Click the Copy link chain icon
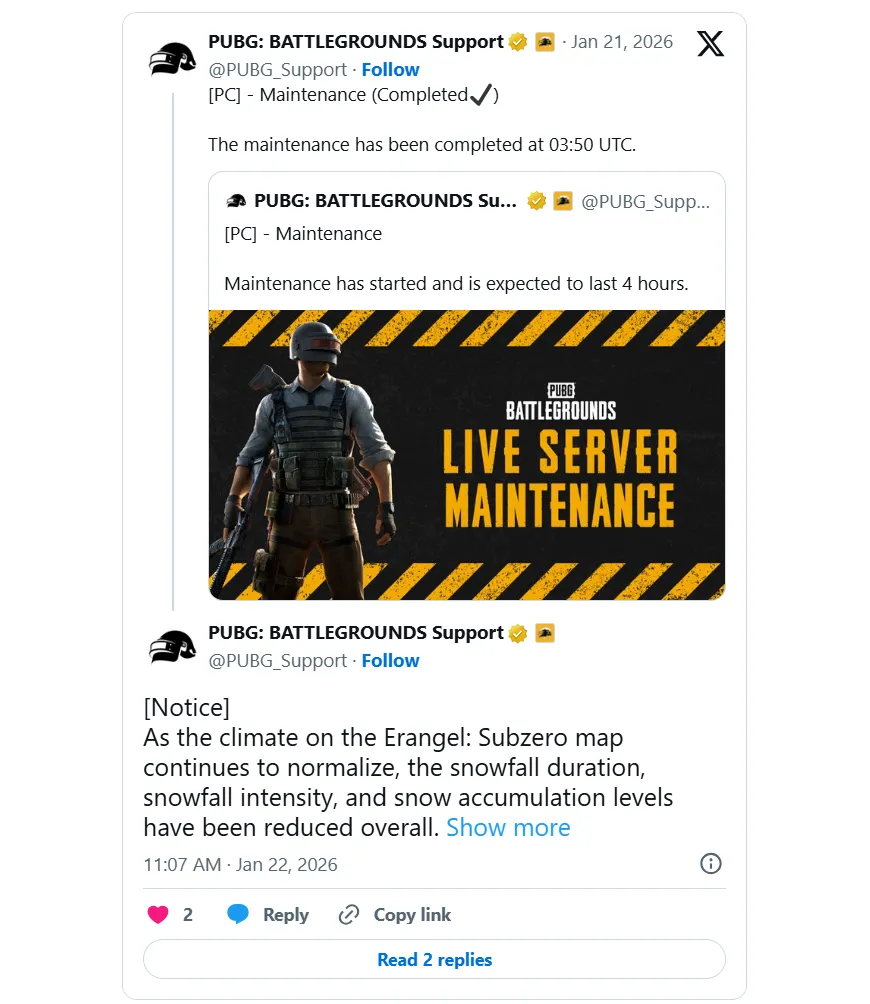 [x=347, y=914]
